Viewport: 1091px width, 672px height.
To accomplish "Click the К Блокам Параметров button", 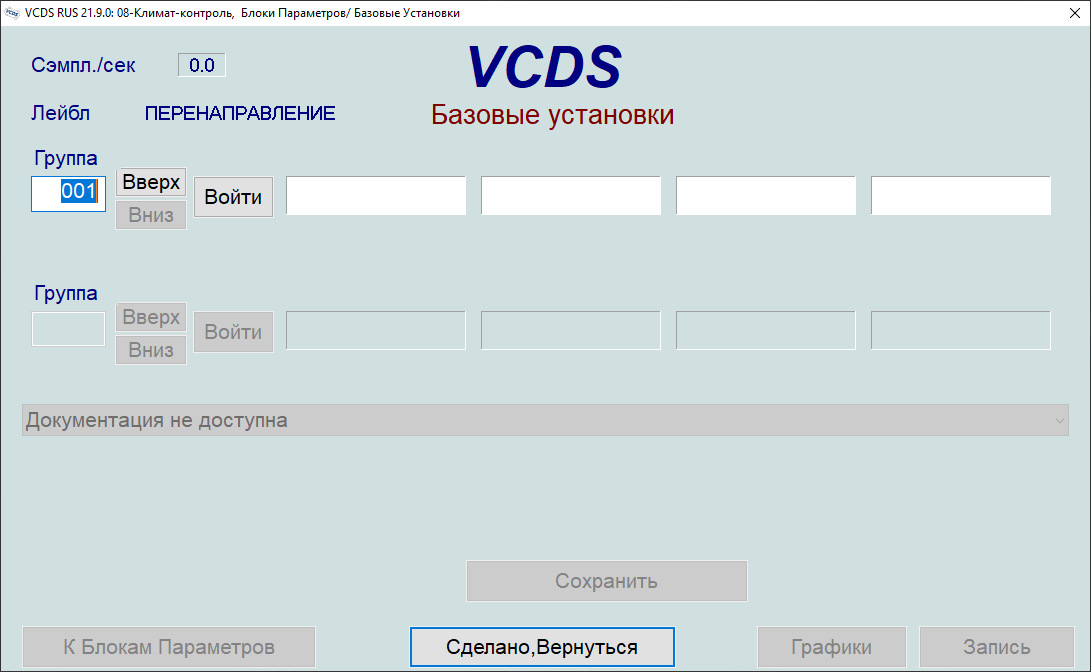I will (x=168, y=647).
